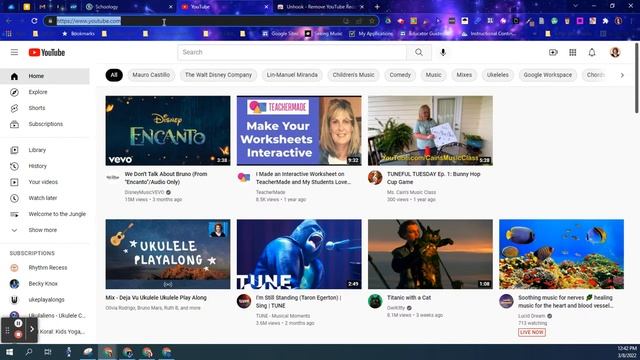Viewport: 640px width, 360px height.
Task: Open Make Your Worksheets Interactive thumbnail
Action: [299, 131]
